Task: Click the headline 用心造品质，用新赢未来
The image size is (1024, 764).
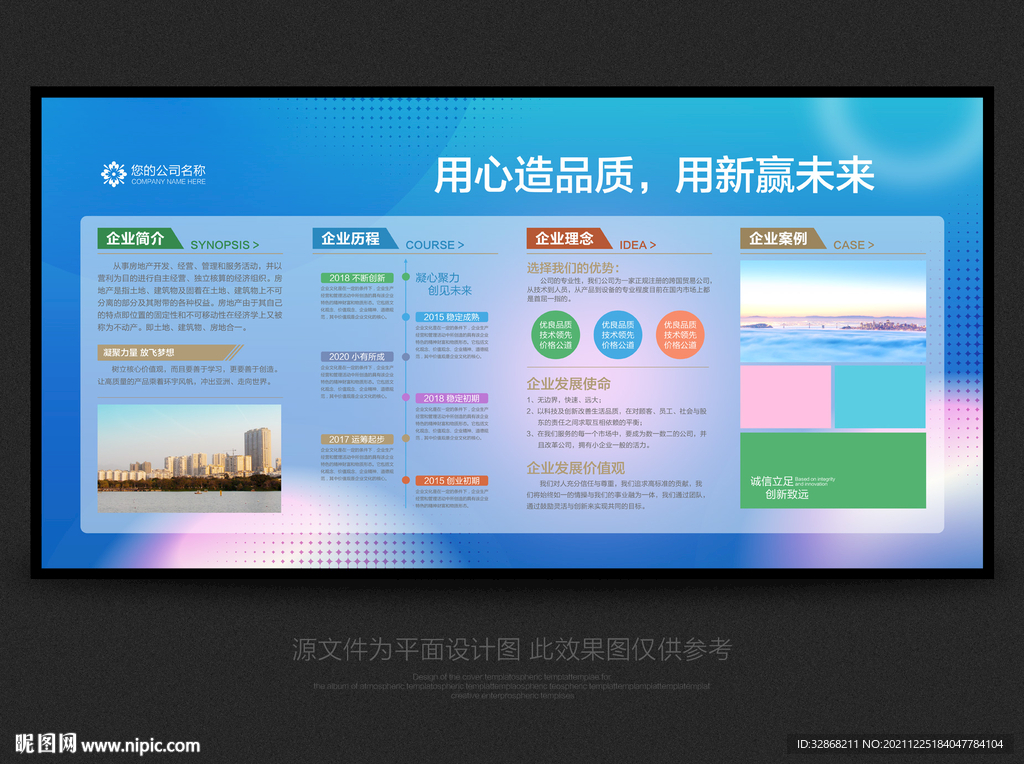Action: [654, 175]
